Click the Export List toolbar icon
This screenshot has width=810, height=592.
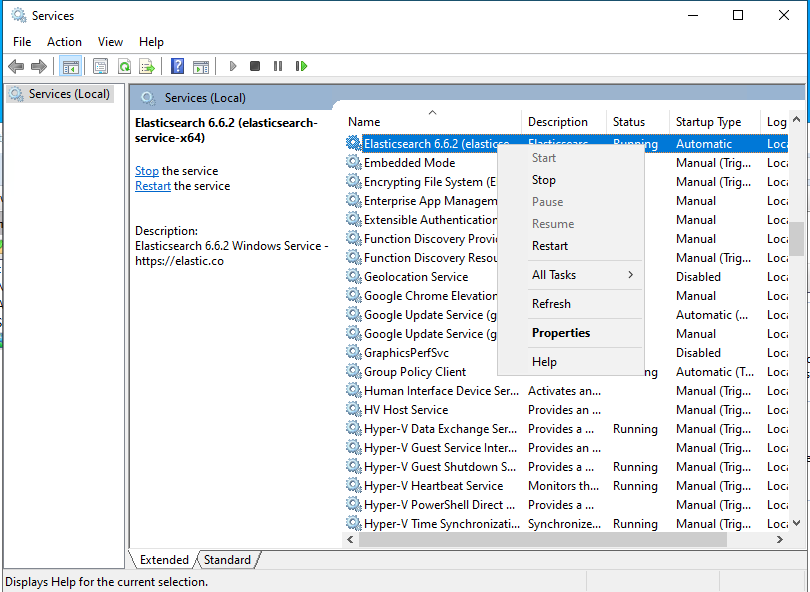pyautogui.click(x=147, y=66)
